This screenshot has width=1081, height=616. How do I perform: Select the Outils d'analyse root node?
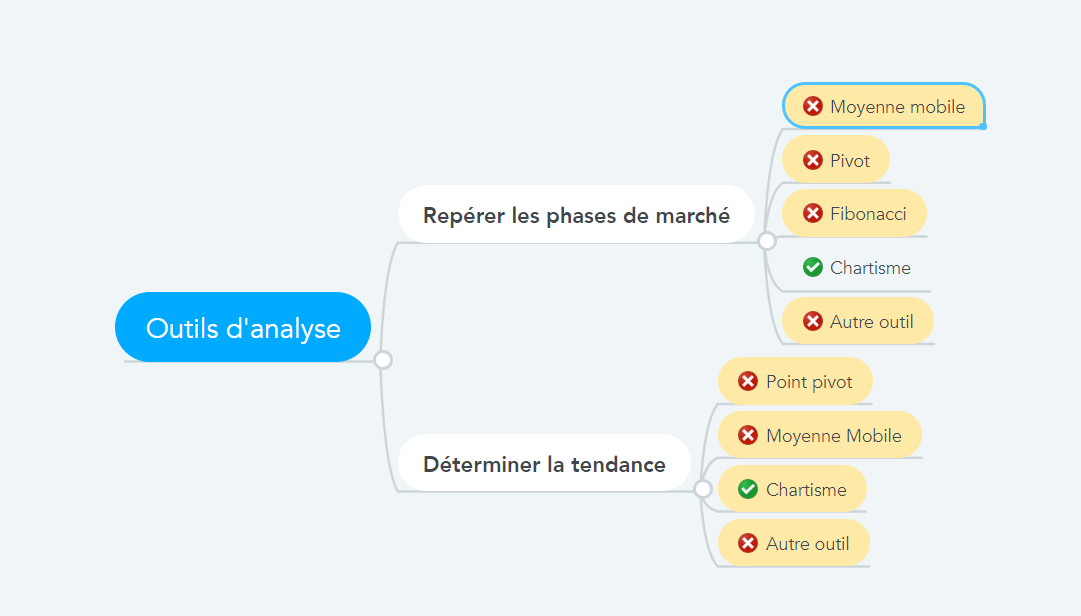tap(243, 328)
